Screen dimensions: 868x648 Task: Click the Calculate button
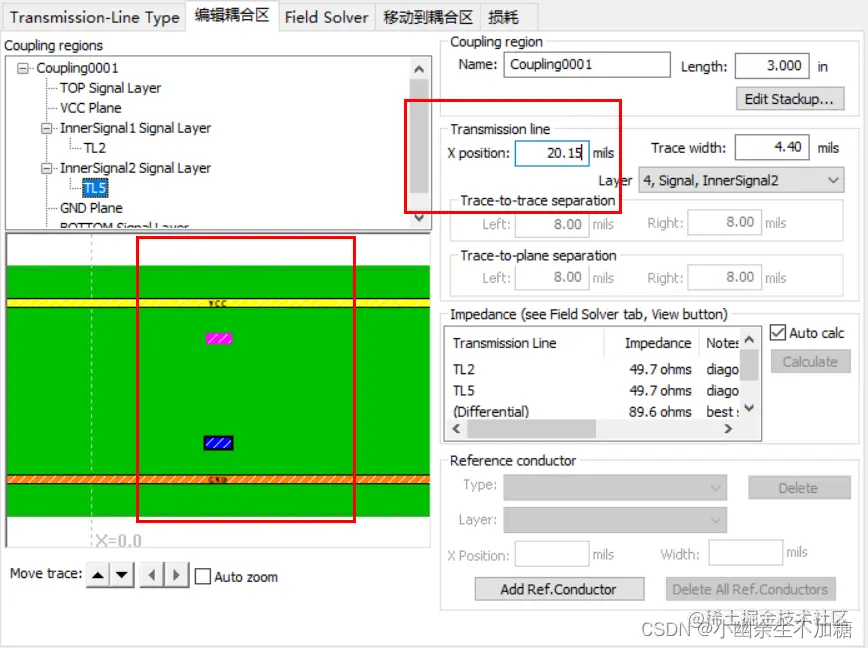[x=810, y=362]
